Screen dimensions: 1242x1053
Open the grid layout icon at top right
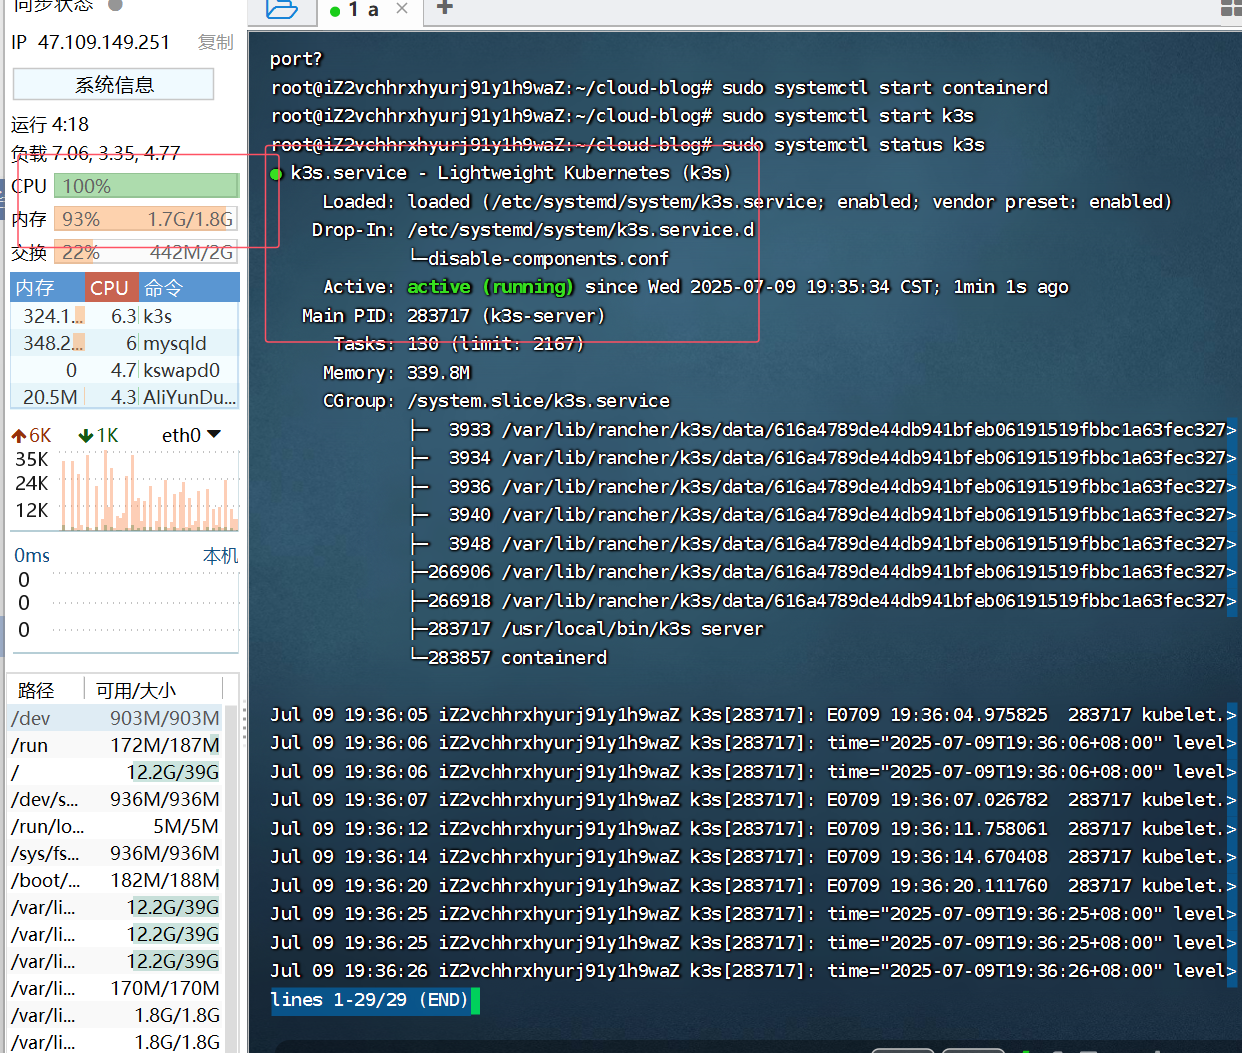(1232, 9)
